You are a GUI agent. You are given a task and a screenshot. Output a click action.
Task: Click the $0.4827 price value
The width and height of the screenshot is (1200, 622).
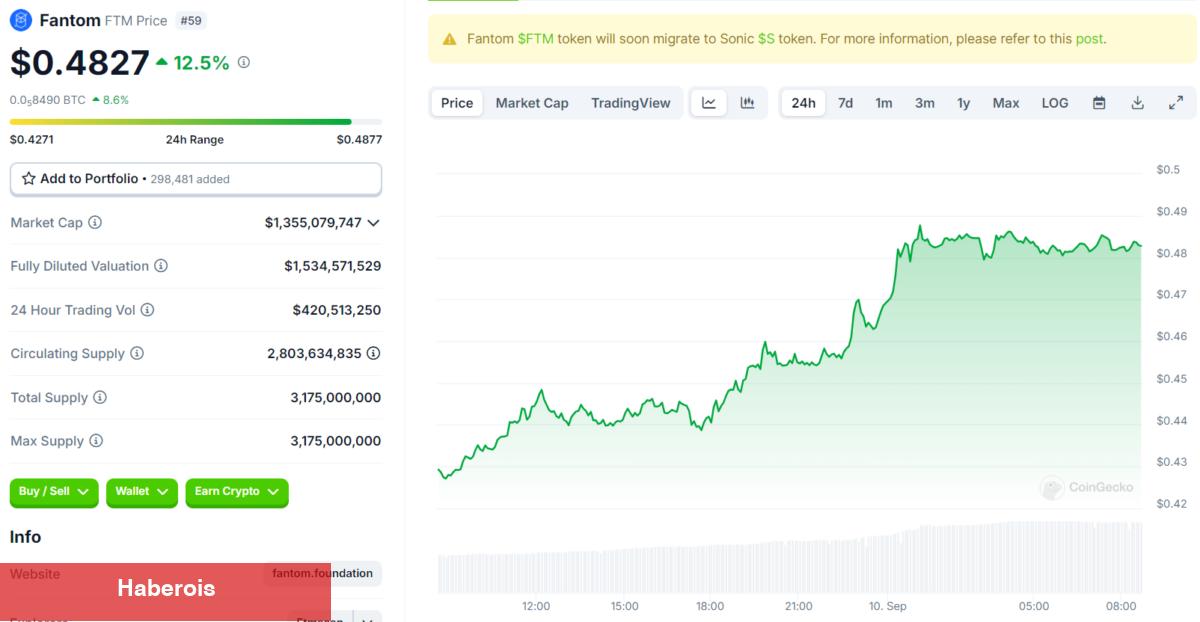[80, 63]
